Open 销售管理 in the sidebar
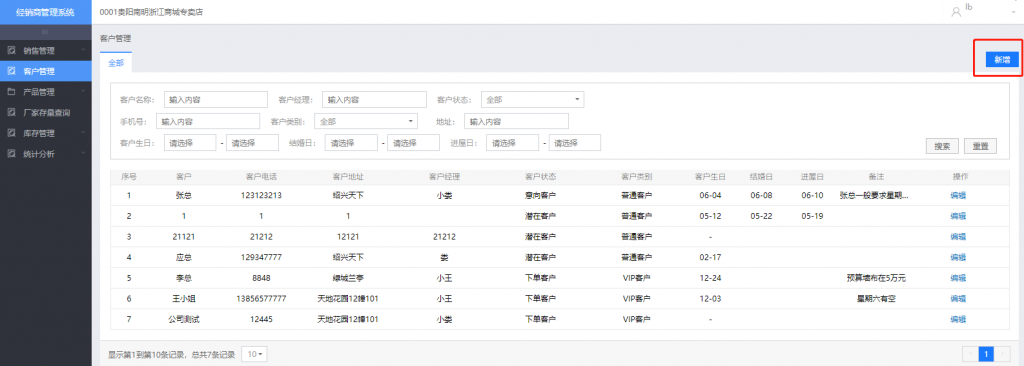The width and height of the screenshot is (1024, 366). (46, 50)
